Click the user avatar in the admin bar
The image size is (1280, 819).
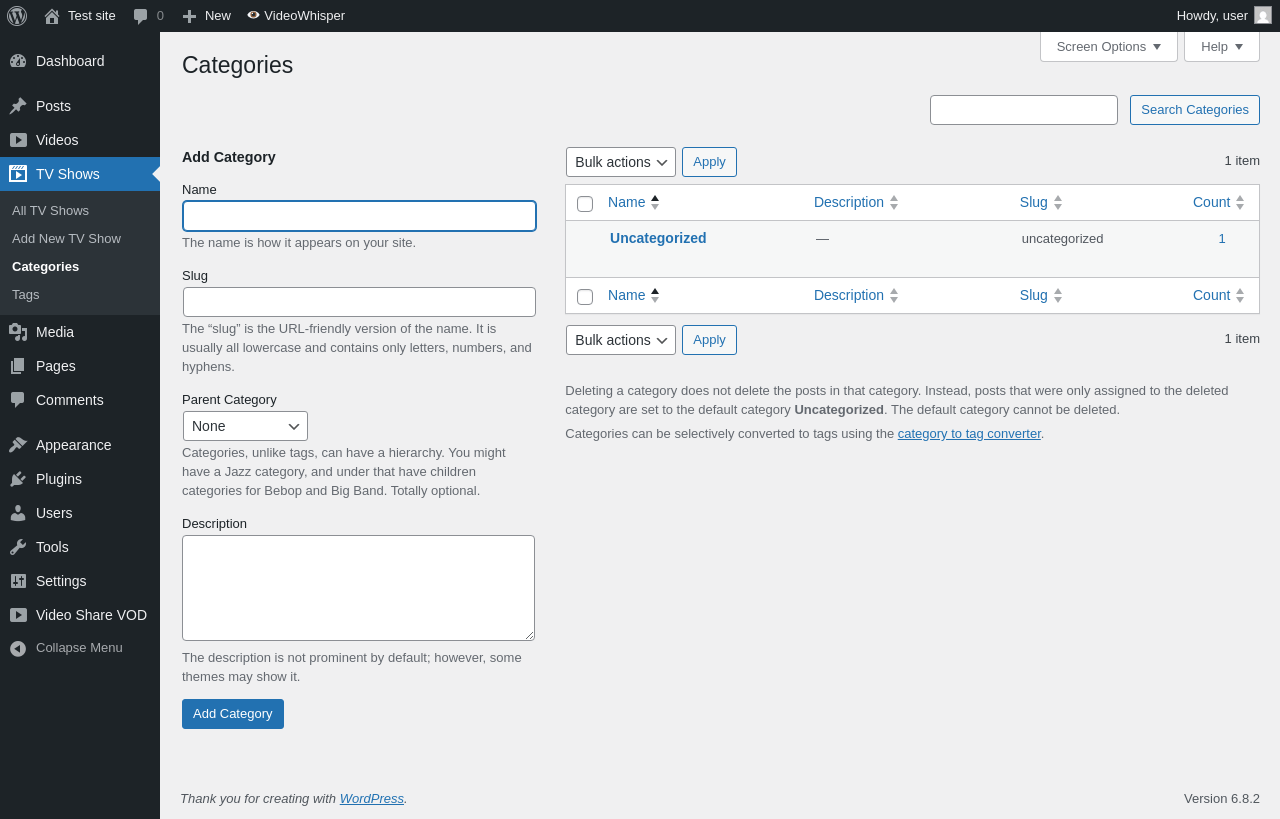[1263, 15]
